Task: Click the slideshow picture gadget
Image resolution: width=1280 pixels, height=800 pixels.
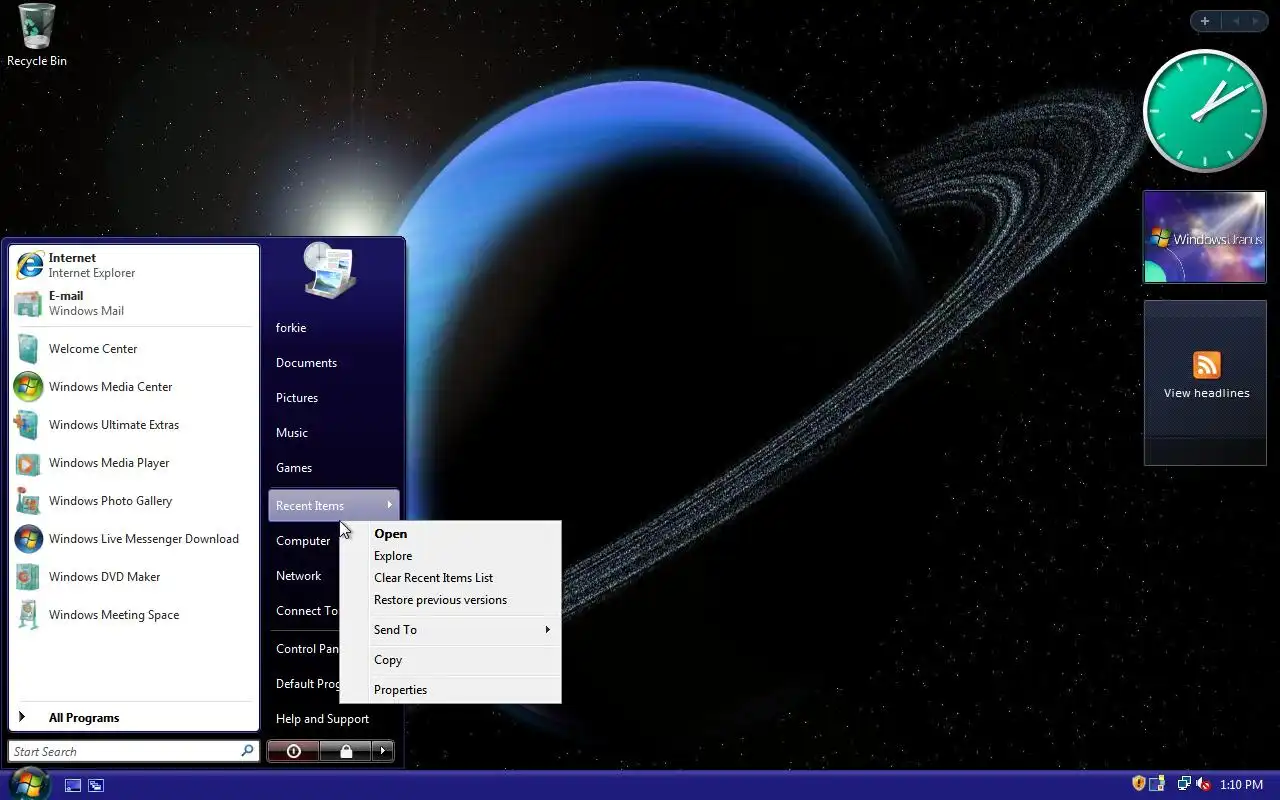Action: coord(1205,238)
